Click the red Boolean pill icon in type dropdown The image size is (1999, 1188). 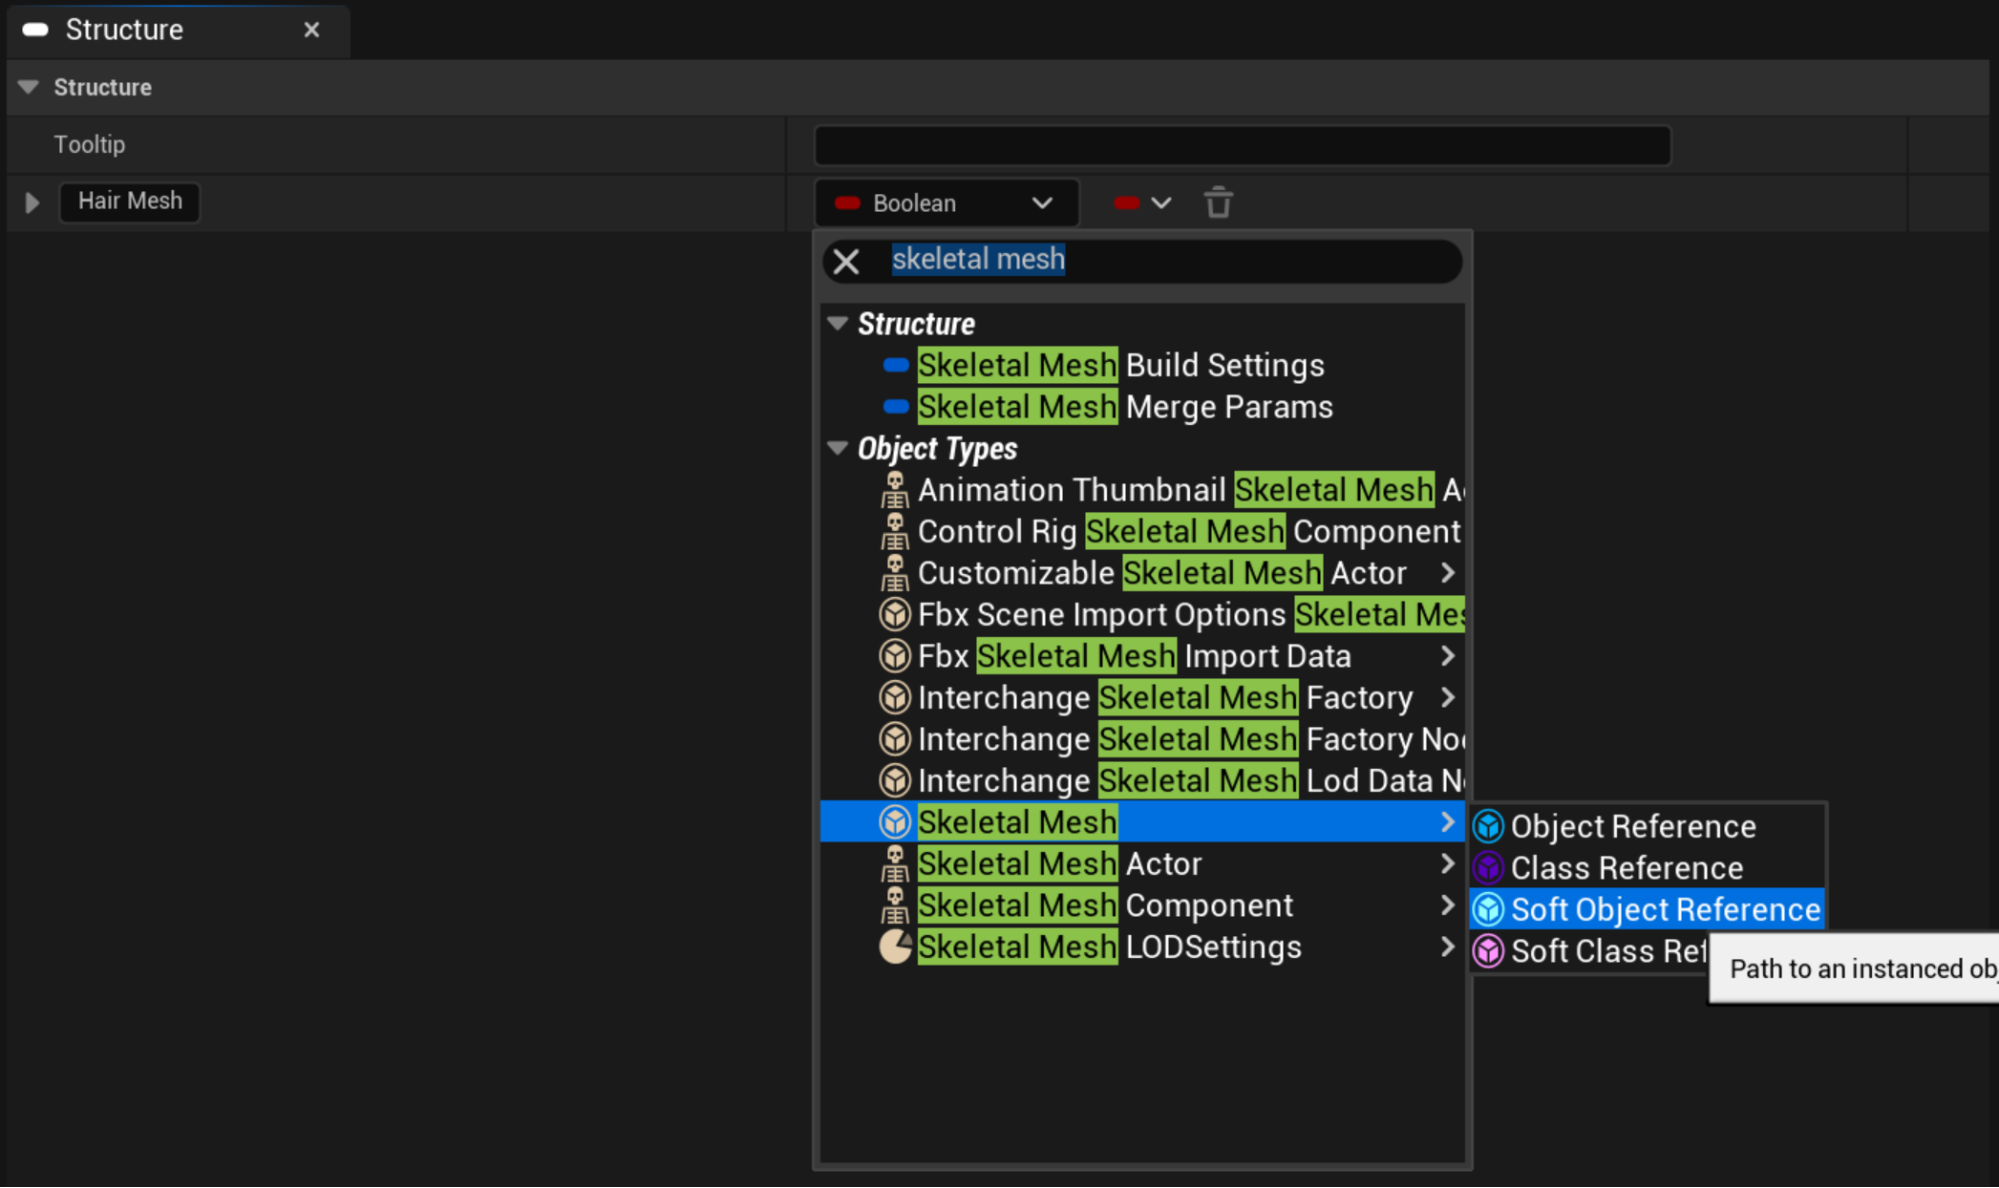(848, 203)
